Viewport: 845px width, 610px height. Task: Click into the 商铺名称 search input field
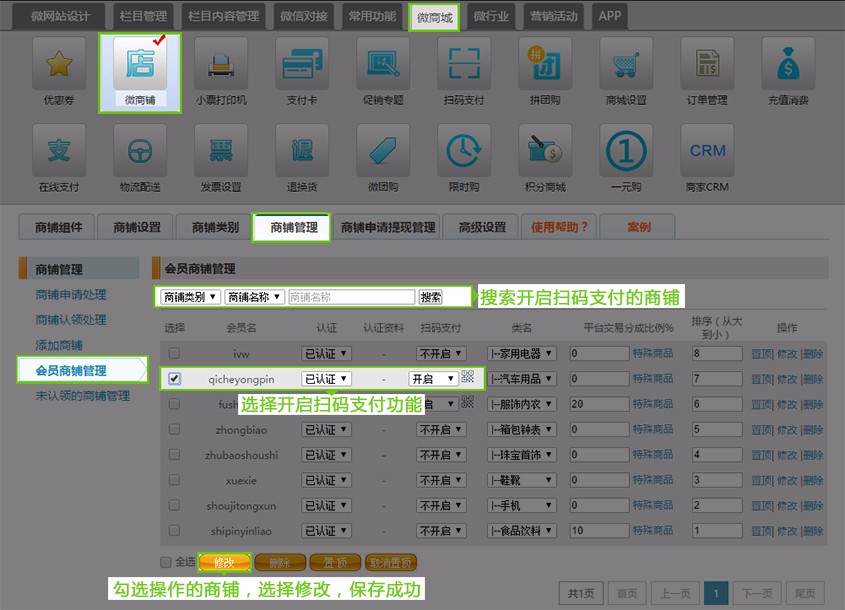click(x=351, y=297)
